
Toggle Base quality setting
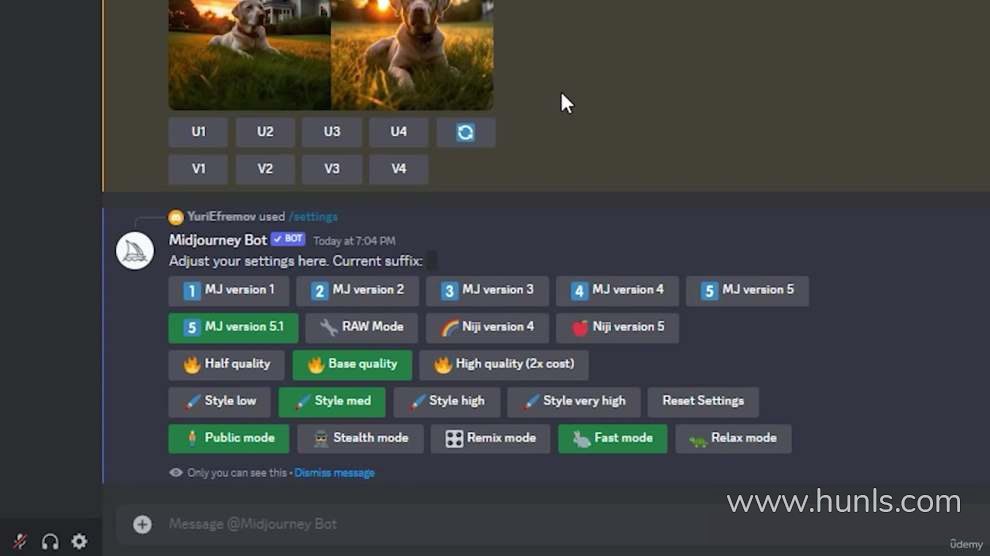(352, 365)
